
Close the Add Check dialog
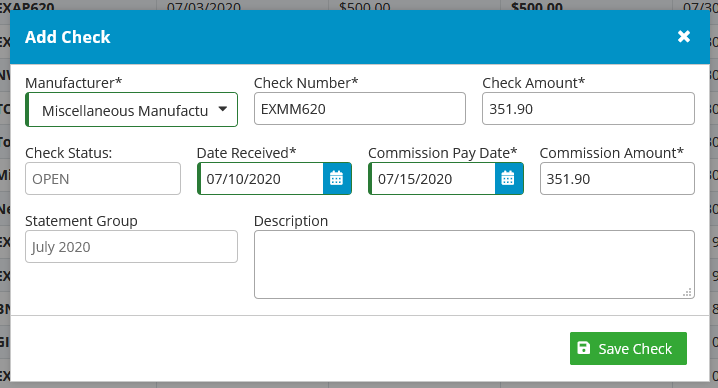(684, 36)
